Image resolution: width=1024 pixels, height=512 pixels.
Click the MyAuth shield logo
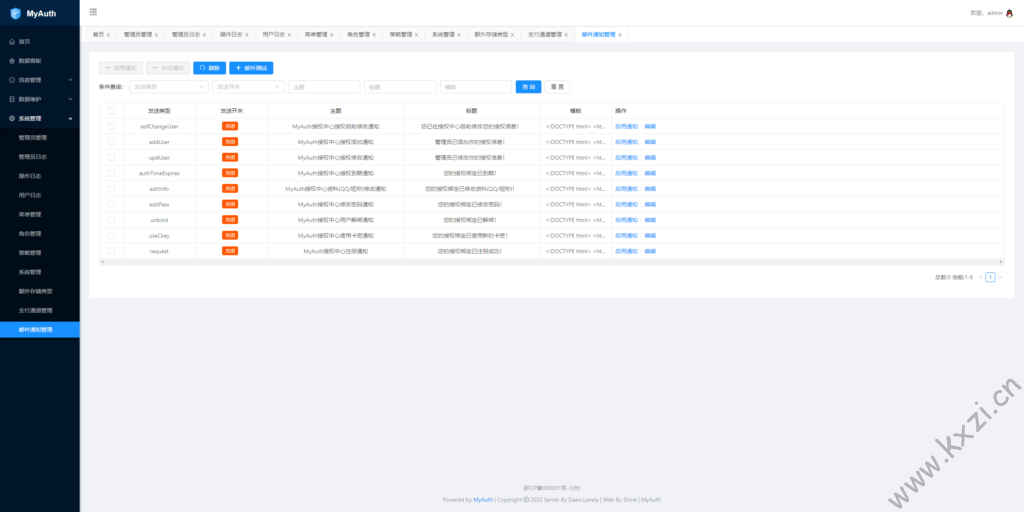16,13
